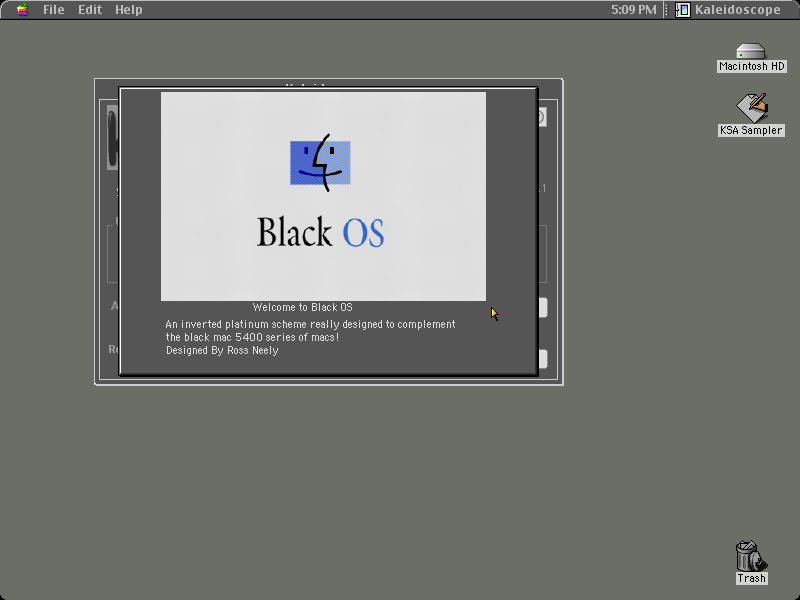Image resolution: width=800 pixels, height=600 pixels.
Task: Click the Kaleidoscope application menu icon
Action: [683, 10]
